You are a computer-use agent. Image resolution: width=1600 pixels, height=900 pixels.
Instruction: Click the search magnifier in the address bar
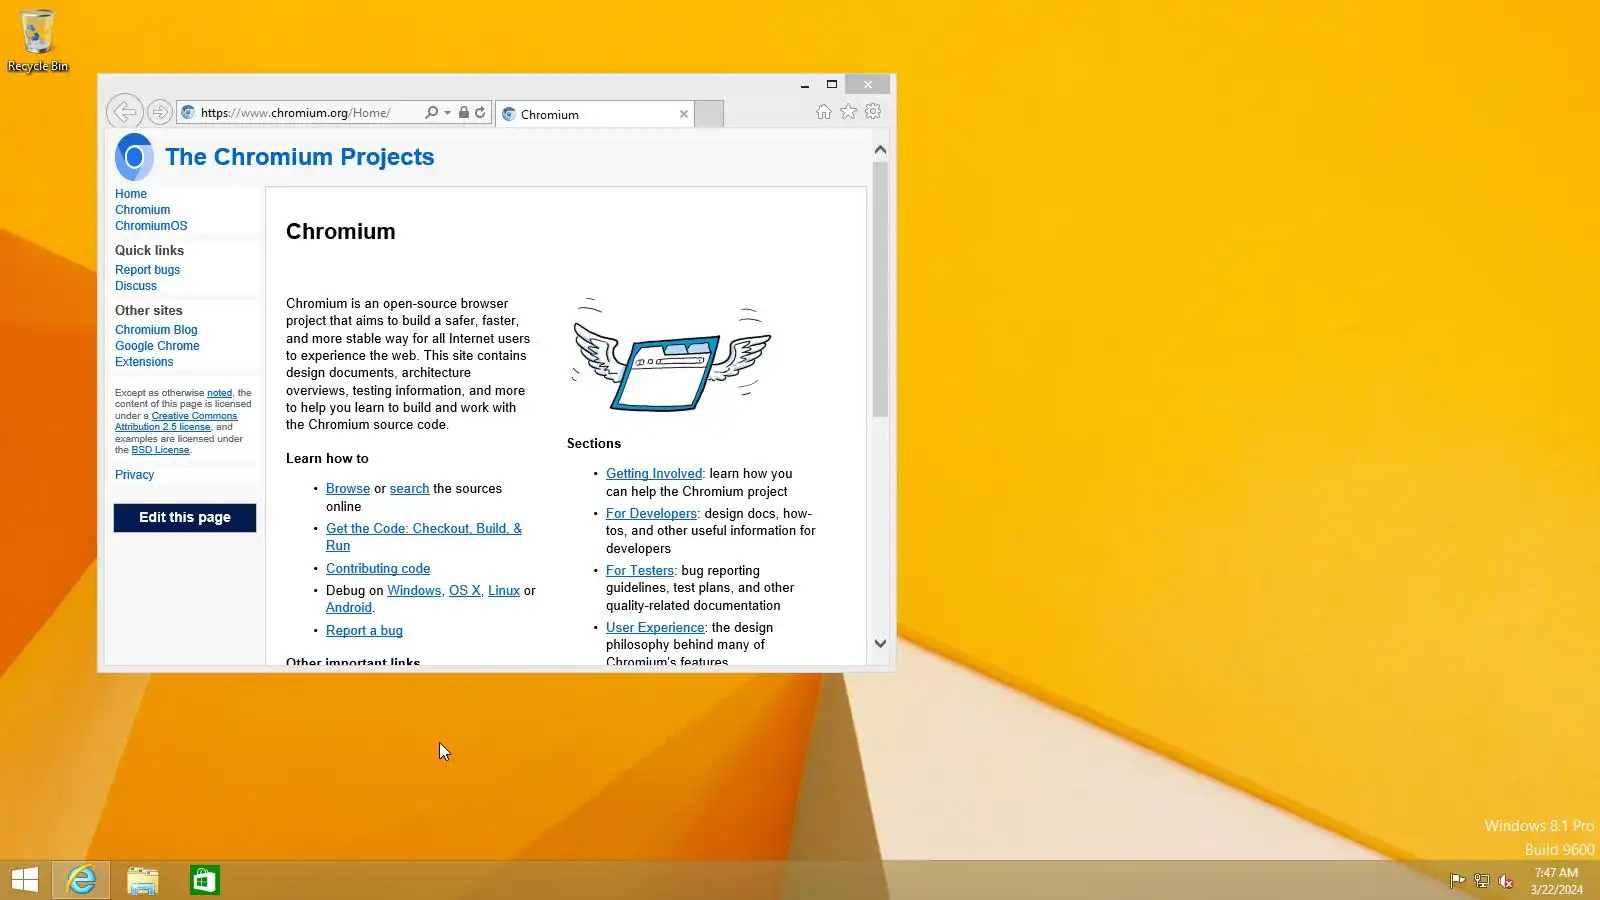tap(431, 112)
